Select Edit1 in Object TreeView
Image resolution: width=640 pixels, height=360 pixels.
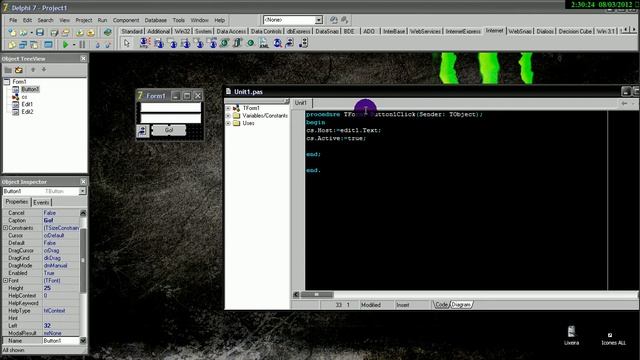(27, 104)
